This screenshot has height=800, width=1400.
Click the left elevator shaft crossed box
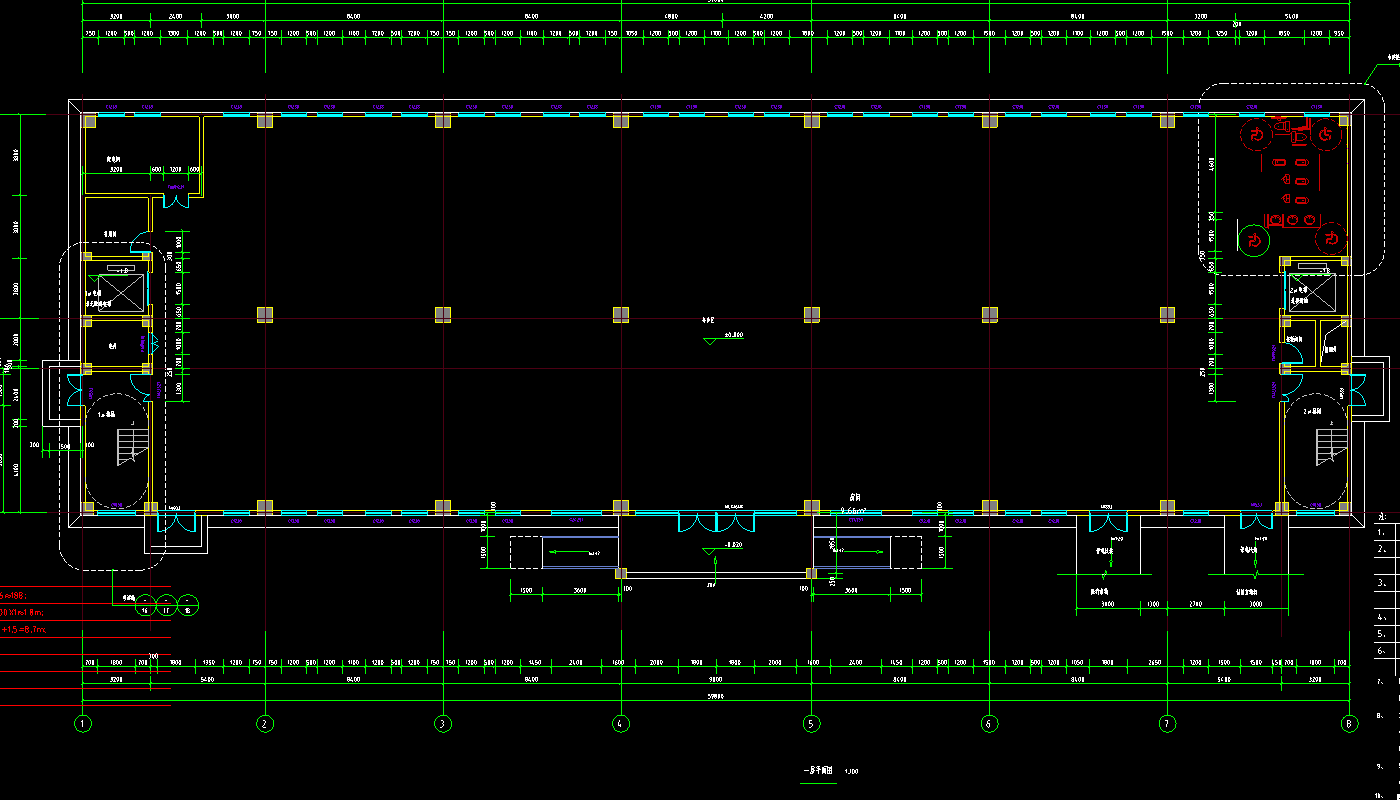[x=116, y=294]
